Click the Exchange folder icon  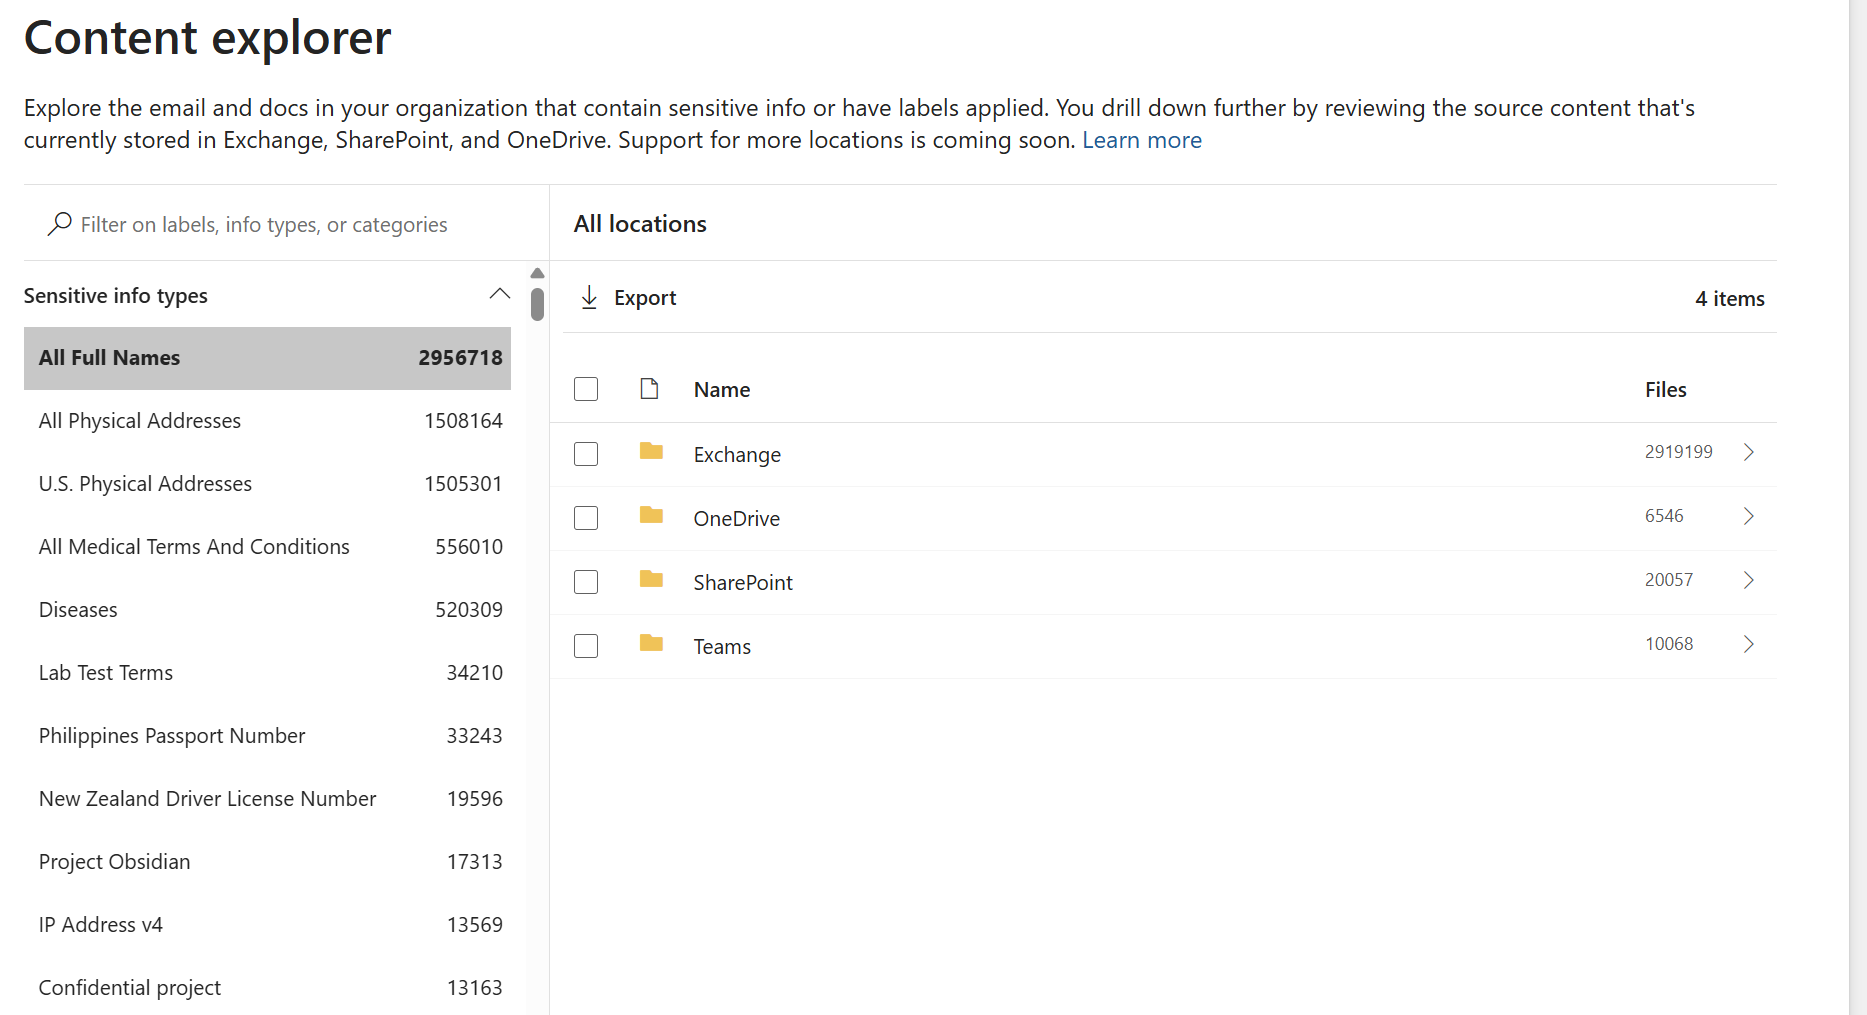pos(651,452)
